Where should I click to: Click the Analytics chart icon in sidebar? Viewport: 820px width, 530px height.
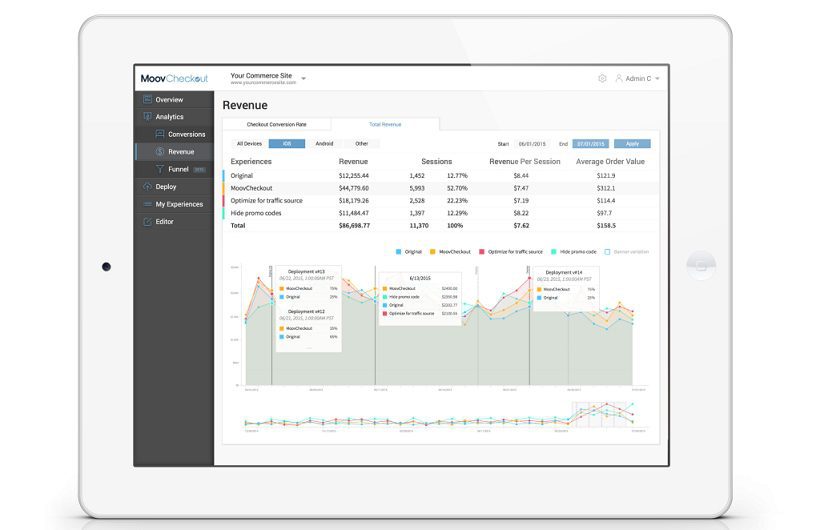point(147,117)
